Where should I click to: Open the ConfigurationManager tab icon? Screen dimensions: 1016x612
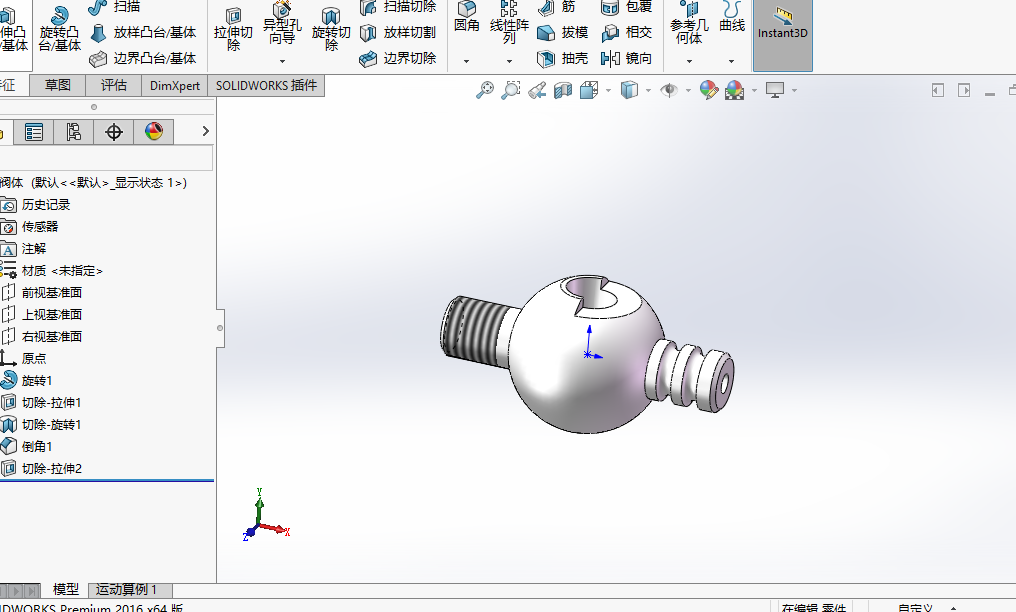point(74,132)
